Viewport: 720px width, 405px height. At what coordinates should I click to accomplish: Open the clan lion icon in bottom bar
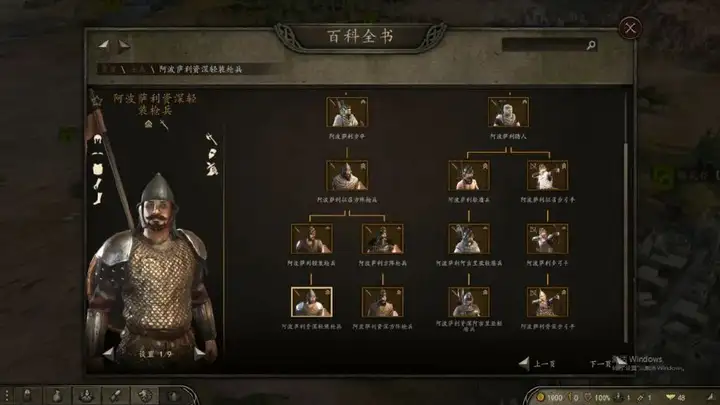point(145,396)
